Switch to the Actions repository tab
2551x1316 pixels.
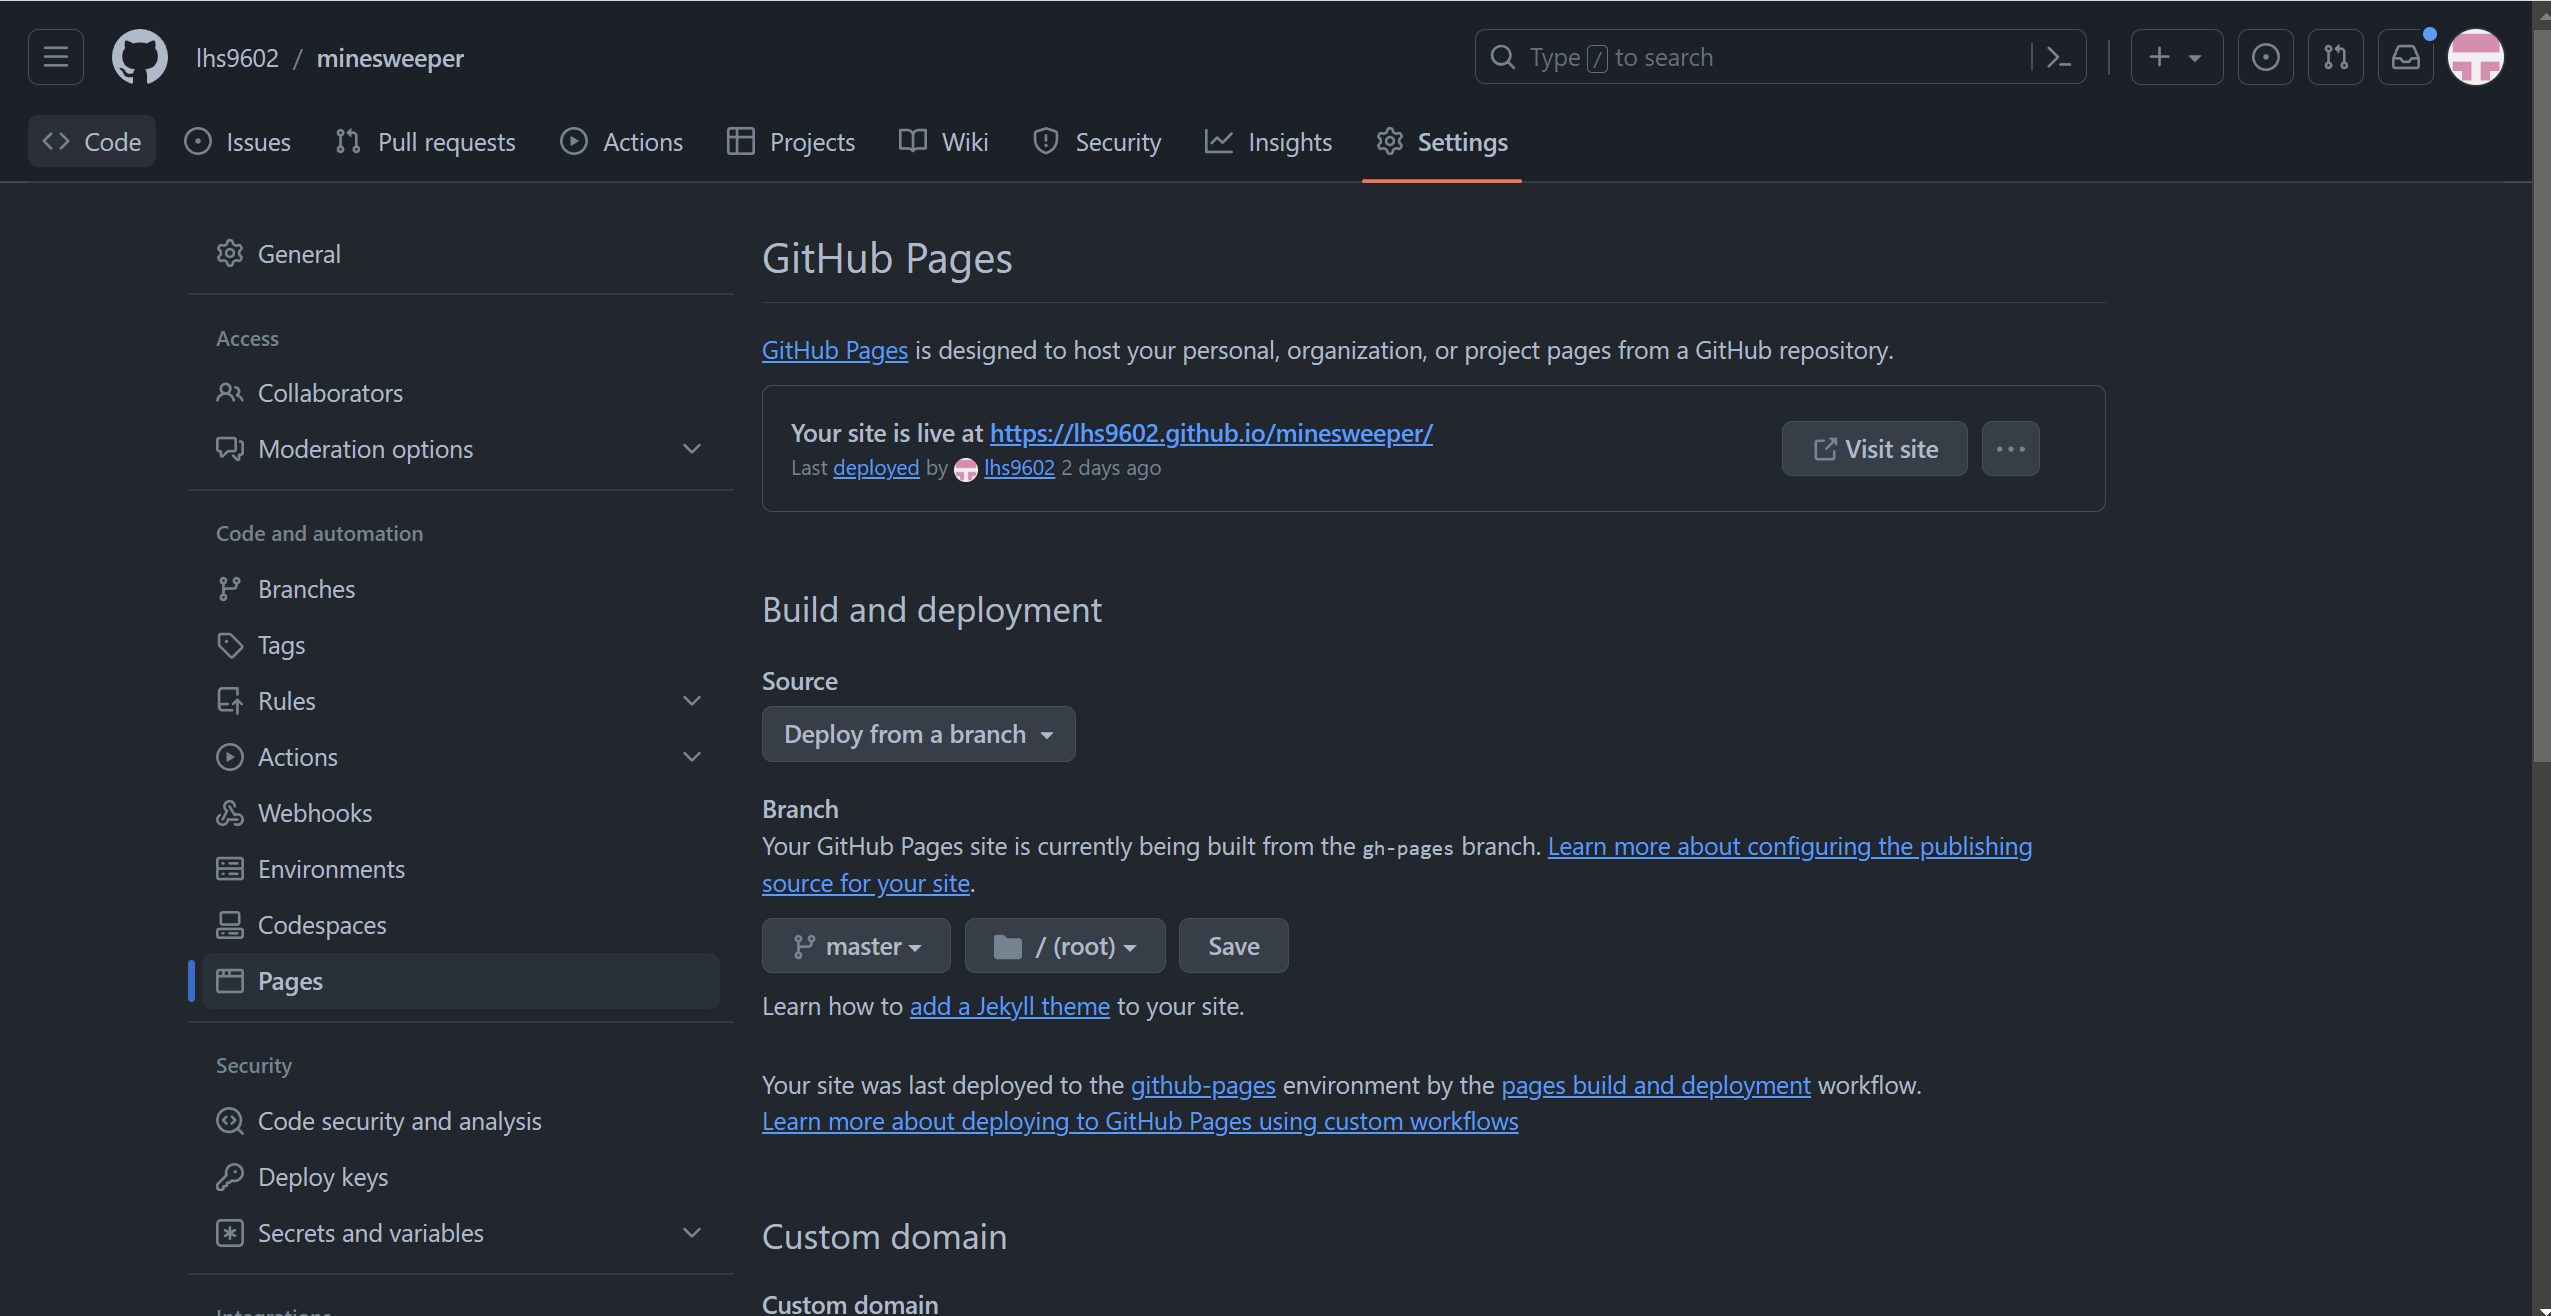(622, 142)
